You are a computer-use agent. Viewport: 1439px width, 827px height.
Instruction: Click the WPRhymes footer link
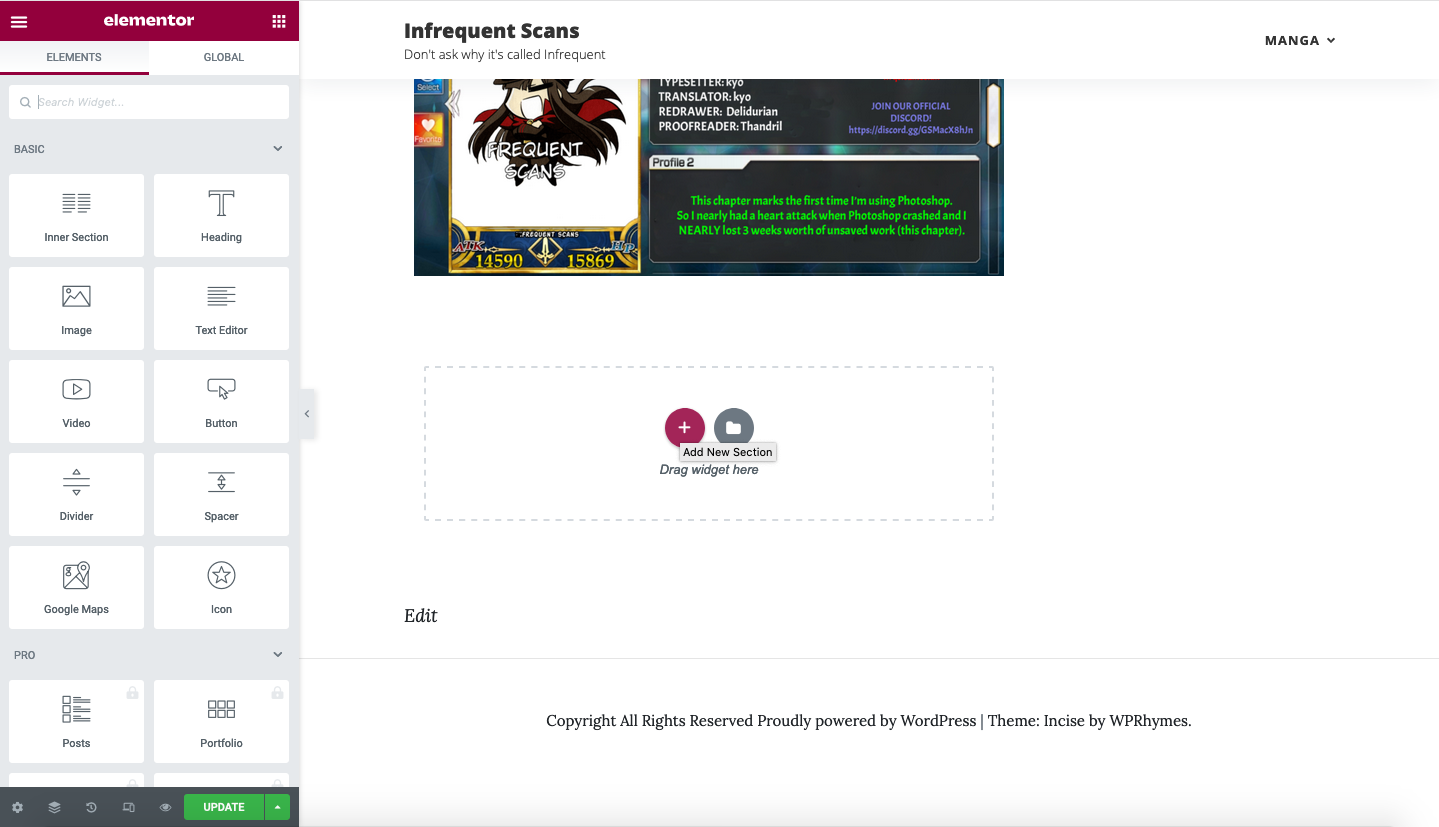[x=1150, y=720]
